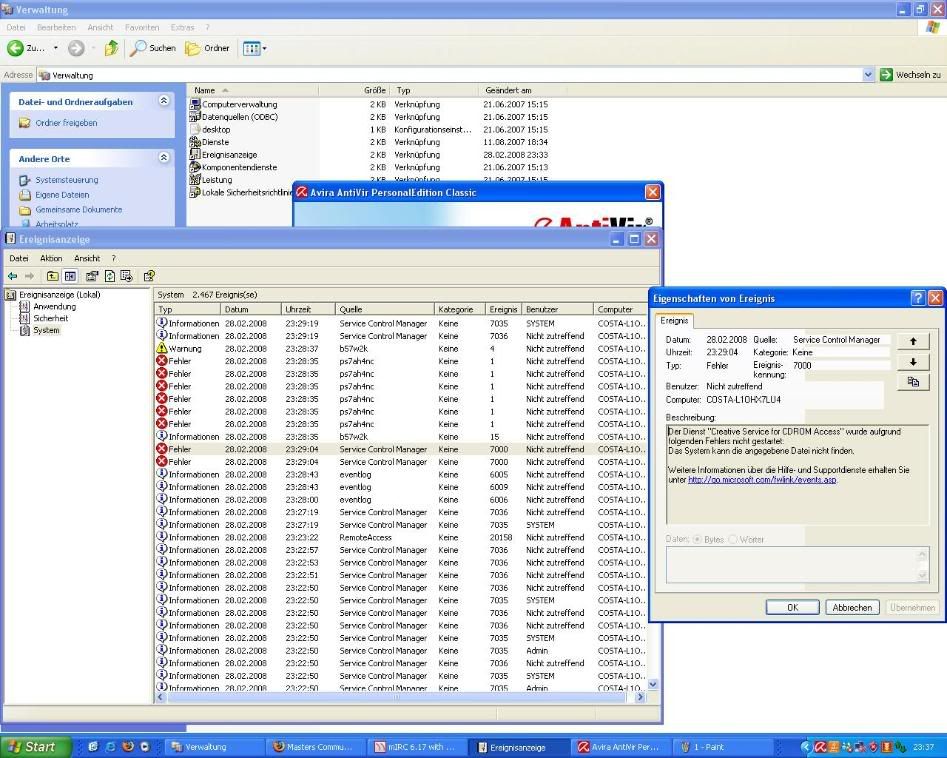Click Abbrechen in the event properties dialog
Viewport: 947px width, 758px height.
point(852,607)
